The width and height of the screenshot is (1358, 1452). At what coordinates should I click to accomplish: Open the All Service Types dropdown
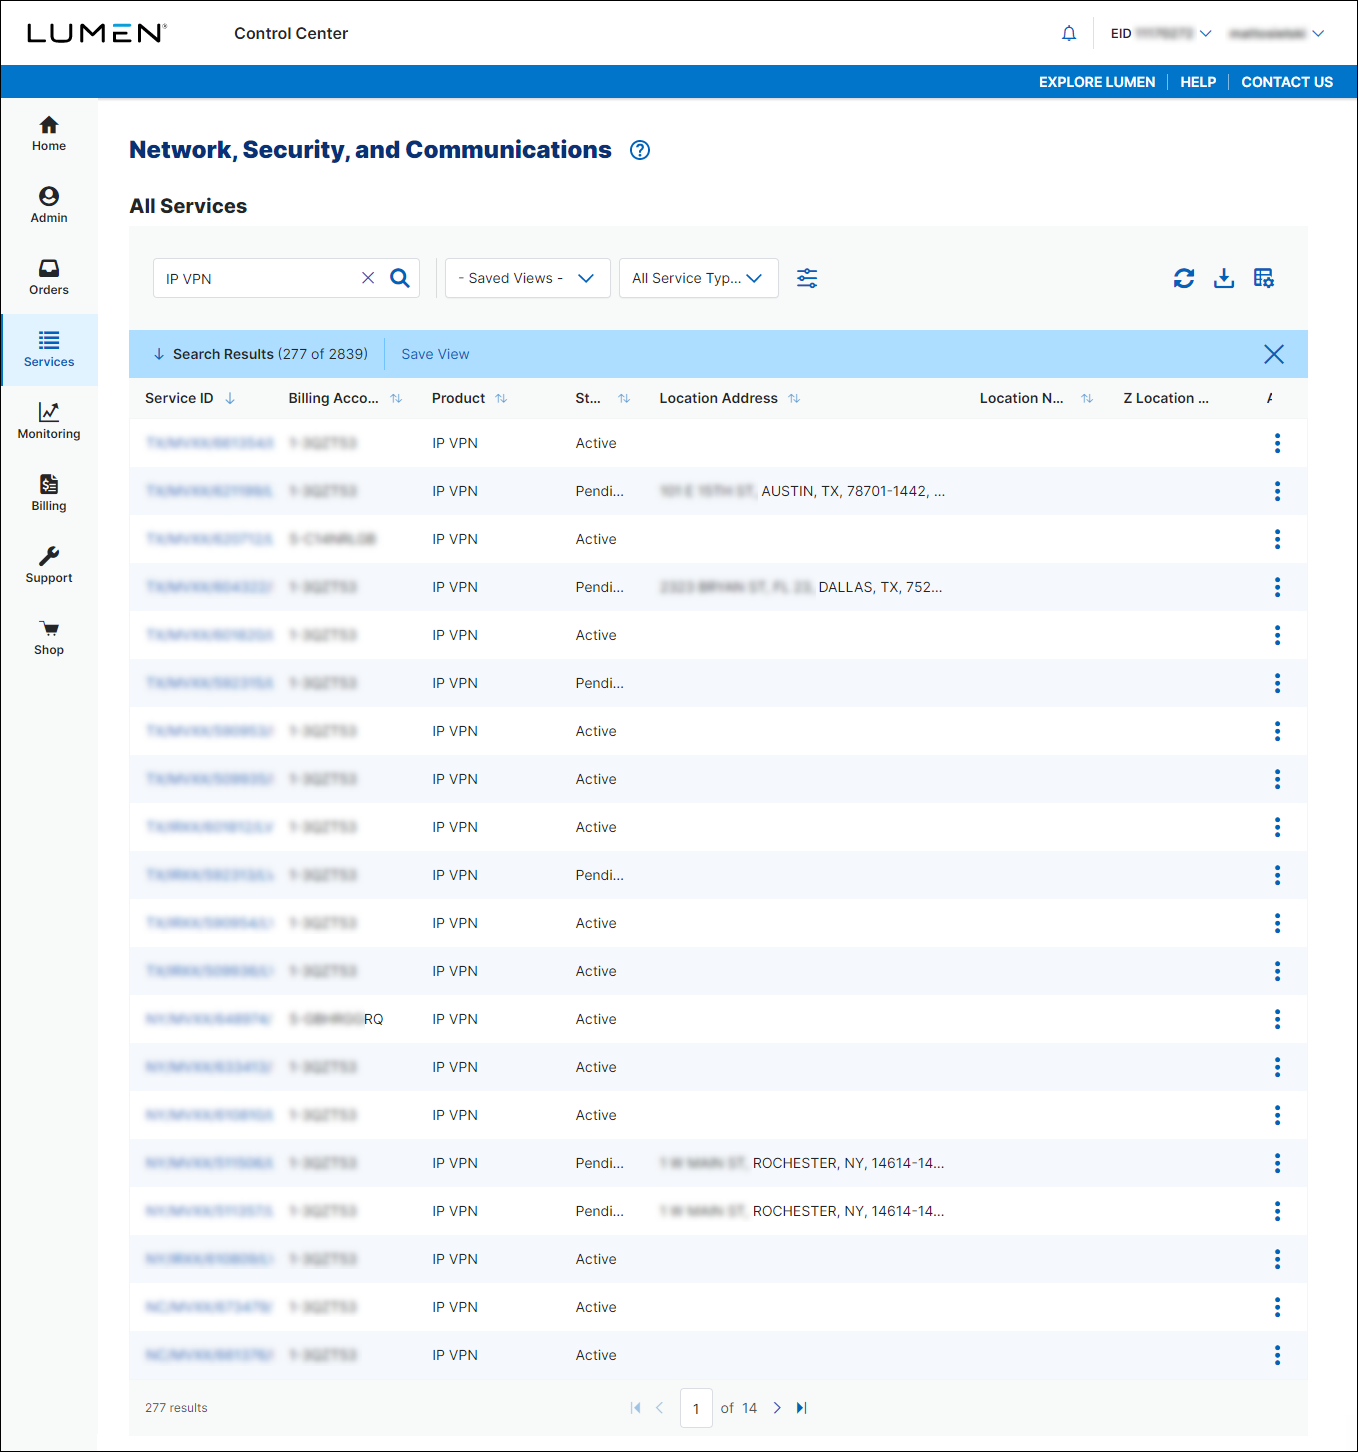coord(699,278)
